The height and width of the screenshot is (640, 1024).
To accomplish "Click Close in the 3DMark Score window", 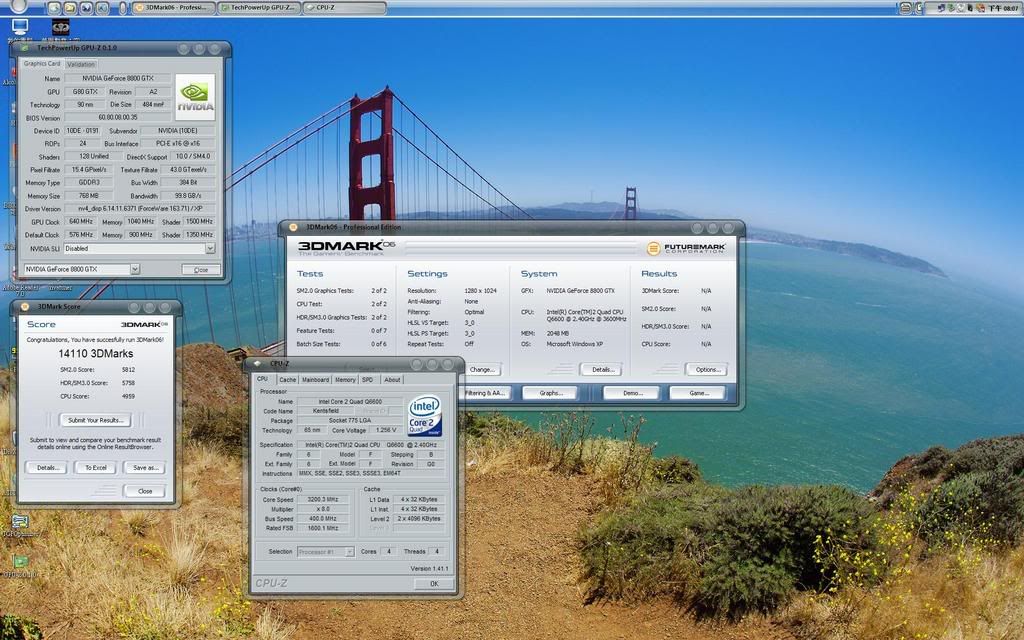I will coord(145,491).
